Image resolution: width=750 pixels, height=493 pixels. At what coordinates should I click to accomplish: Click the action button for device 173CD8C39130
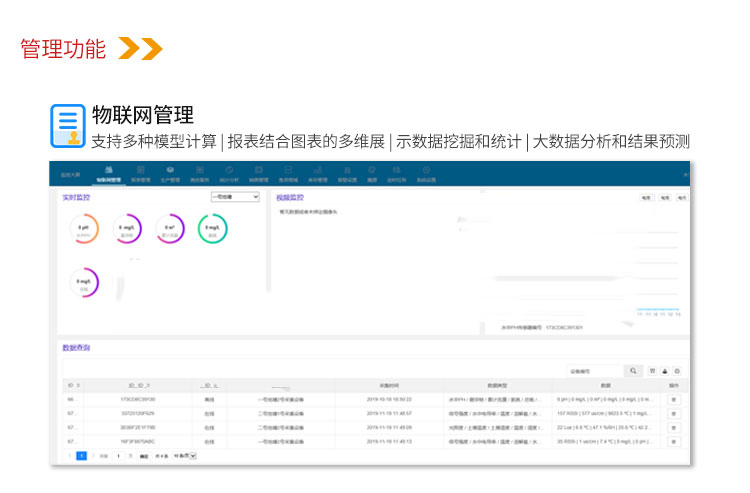674,399
